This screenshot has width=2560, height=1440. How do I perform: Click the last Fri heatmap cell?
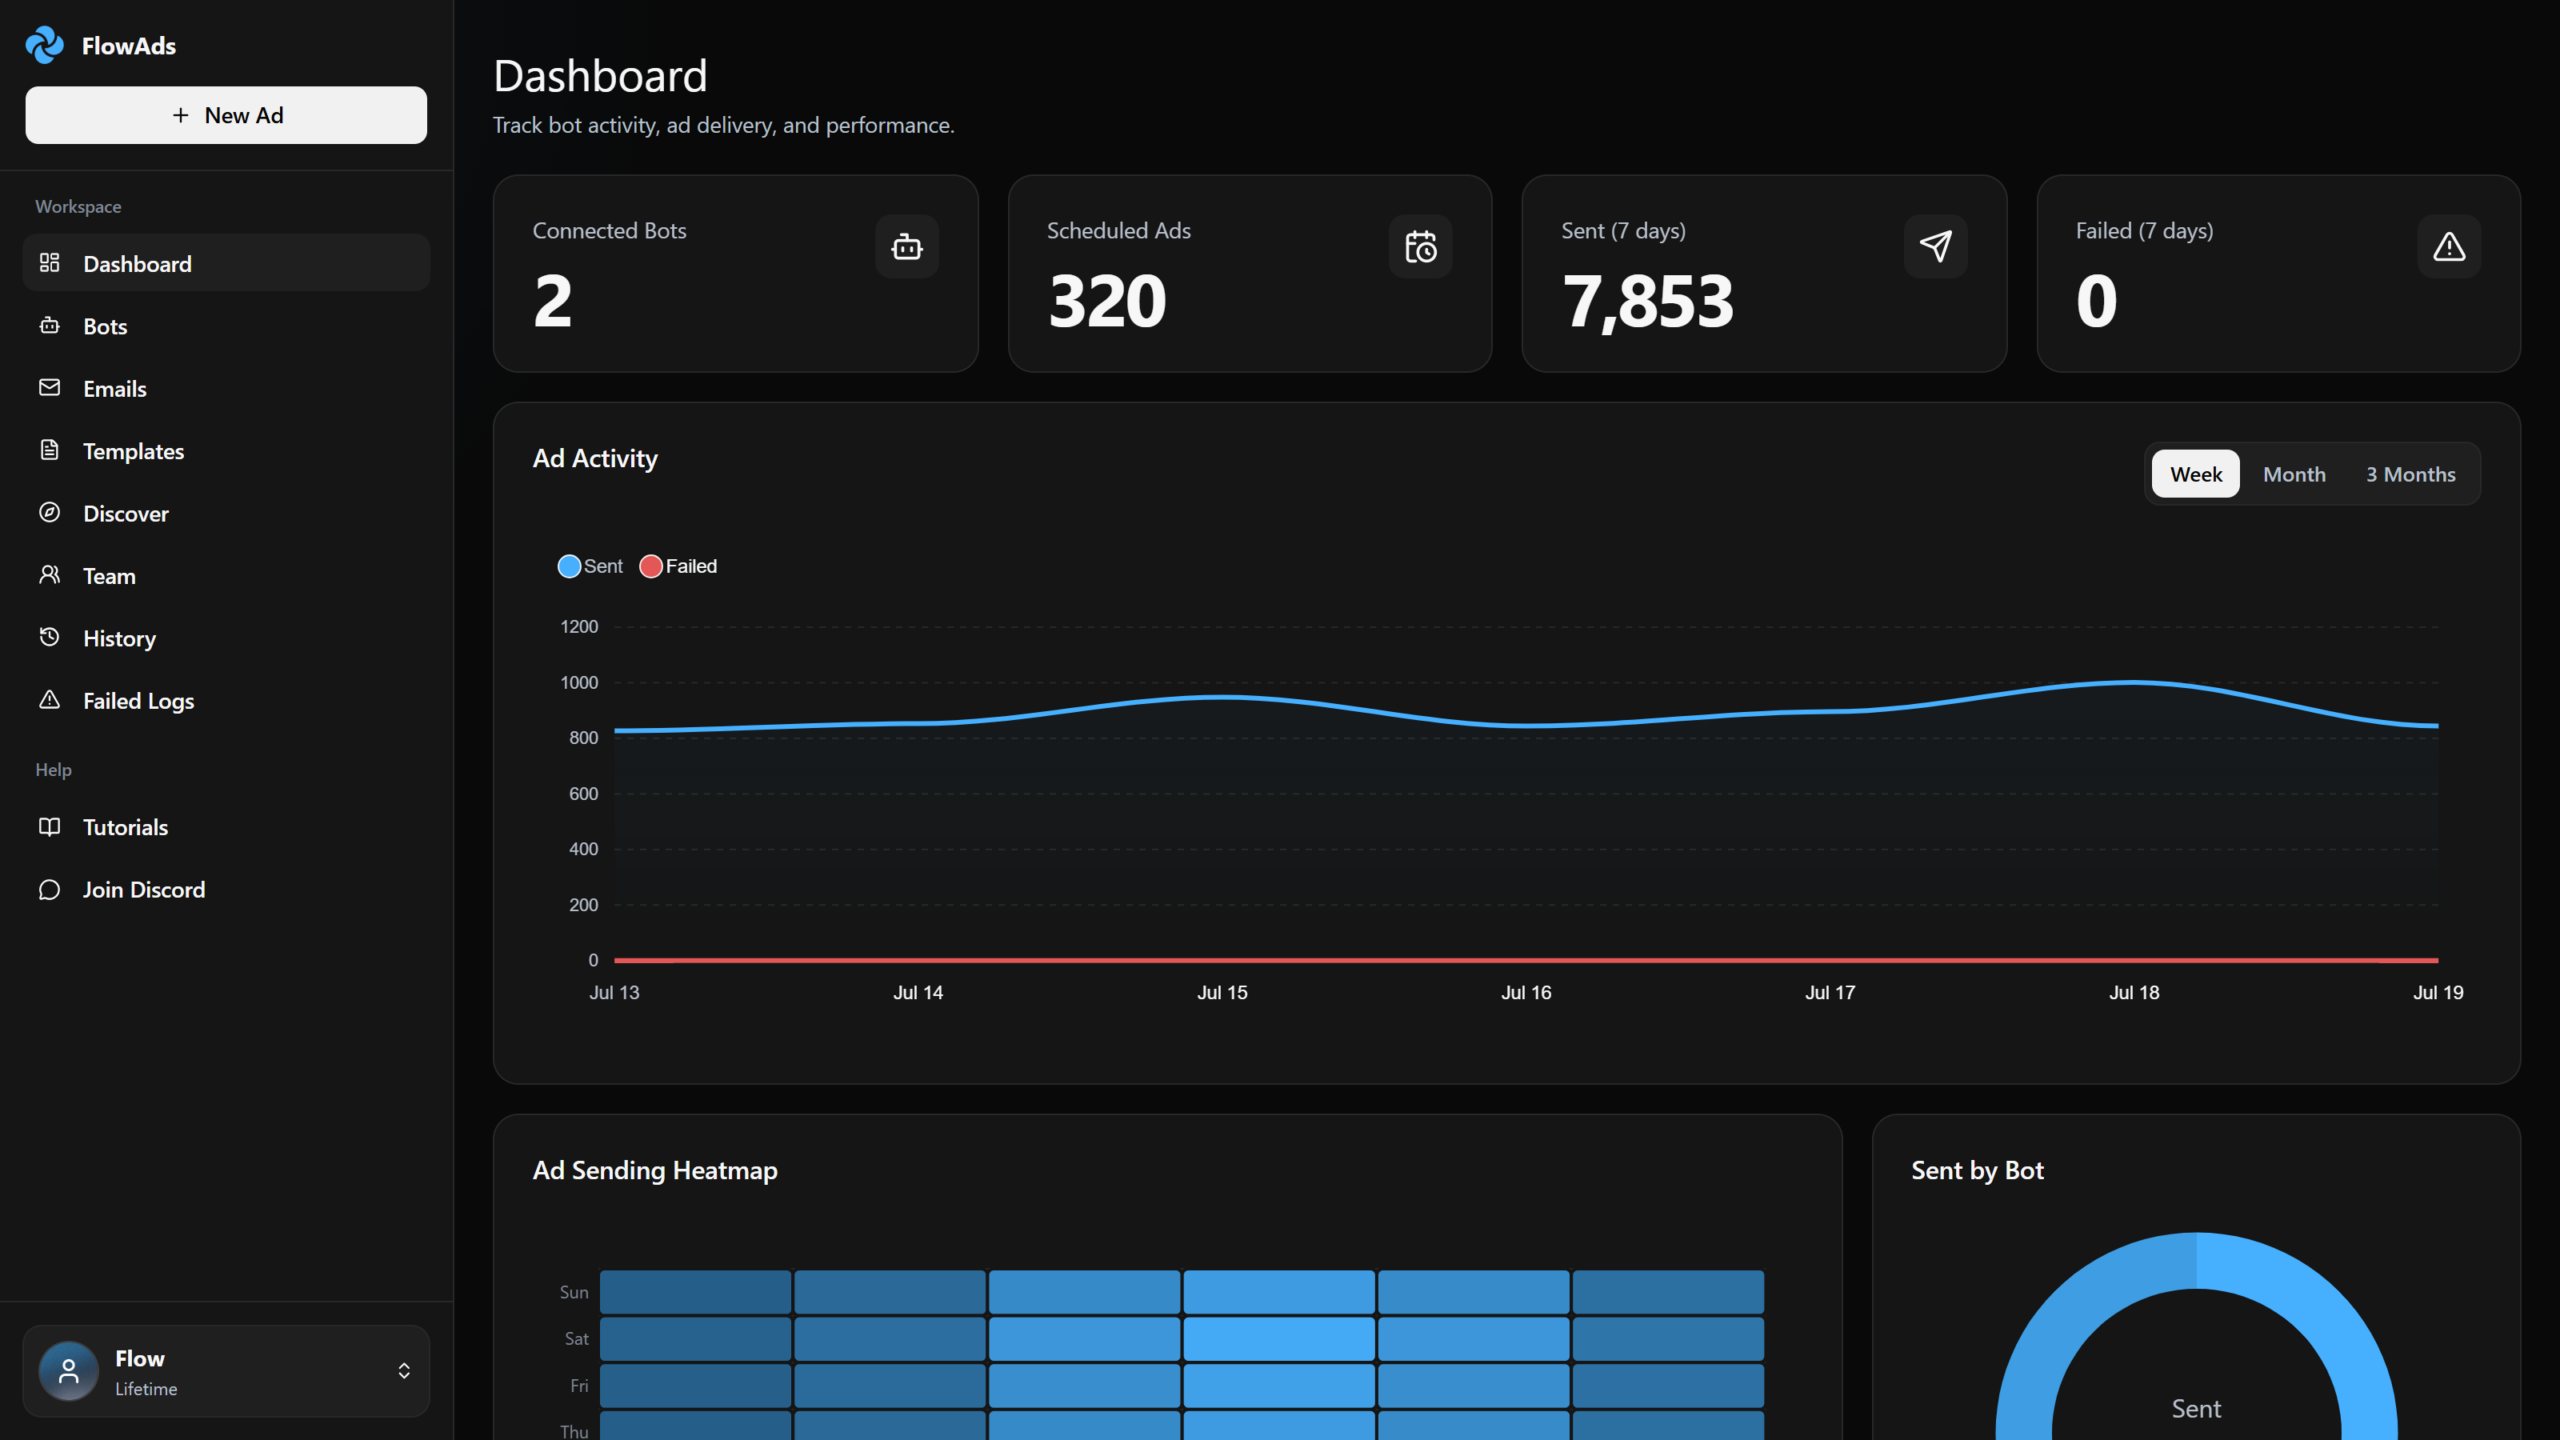1668,1385
